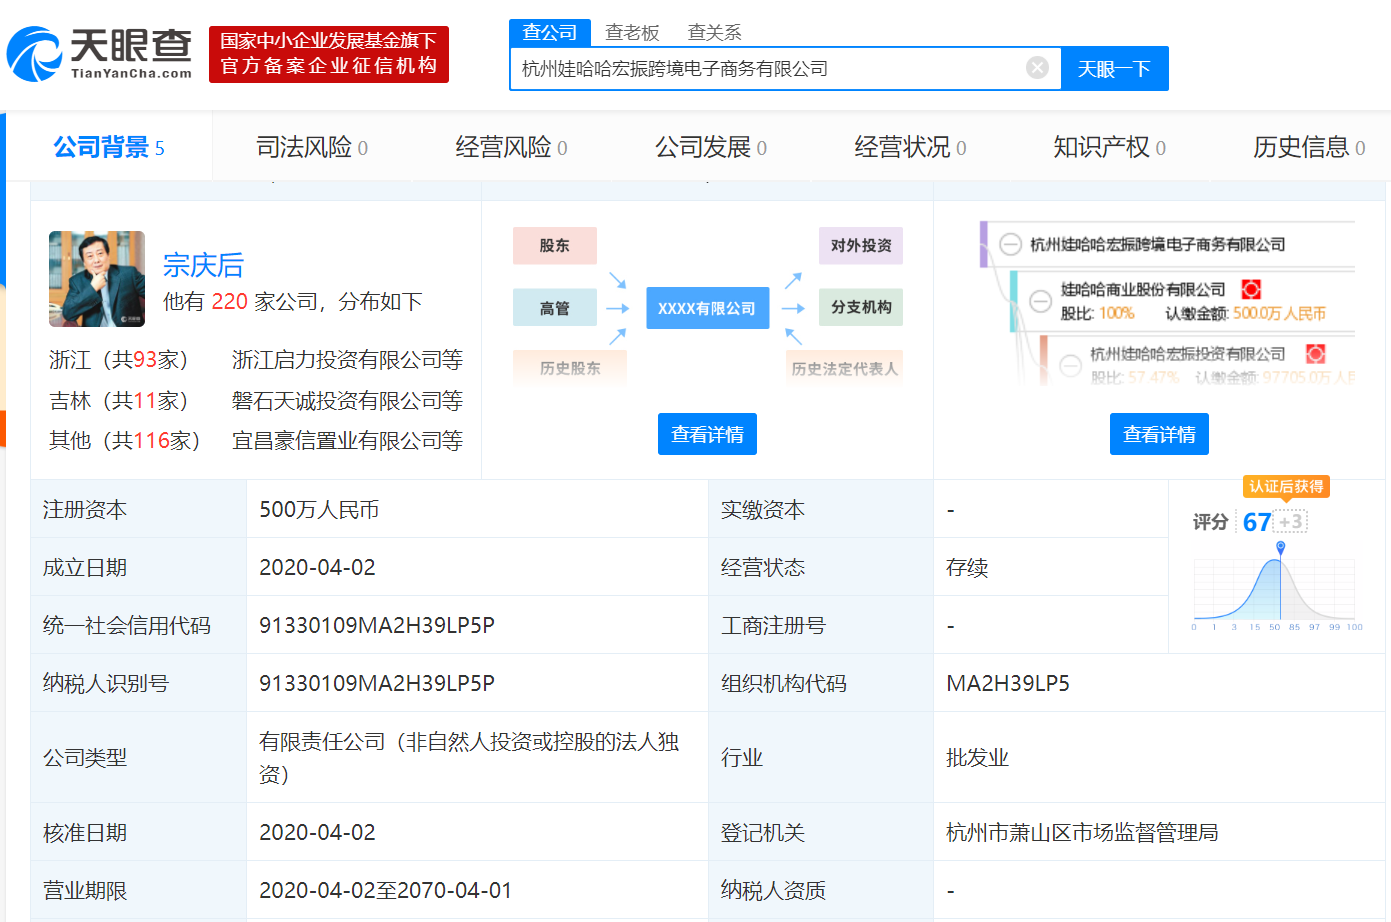This screenshot has width=1391, height=922.
Task: Open the 公司背景 section tab
Action: coord(109,148)
